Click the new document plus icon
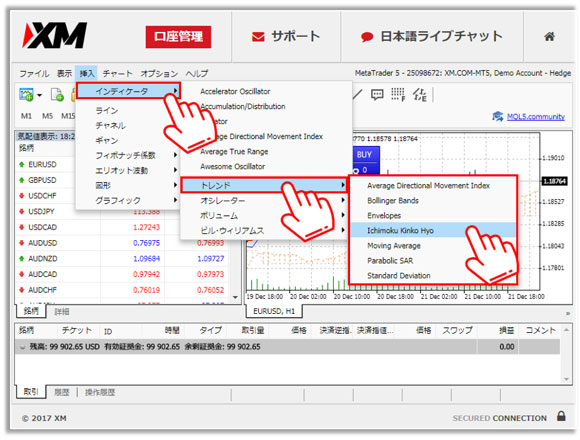Image resolution: width=580 pixels, height=440 pixels. point(57,95)
